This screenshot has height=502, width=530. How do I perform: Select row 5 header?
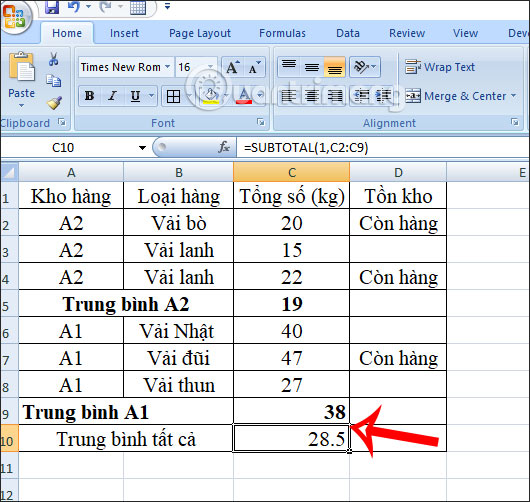tap(9, 303)
